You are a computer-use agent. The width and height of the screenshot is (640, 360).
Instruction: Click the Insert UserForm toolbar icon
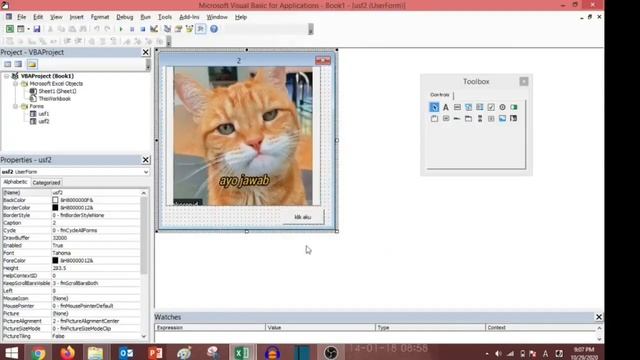pyautogui.click(x=20, y=29)
